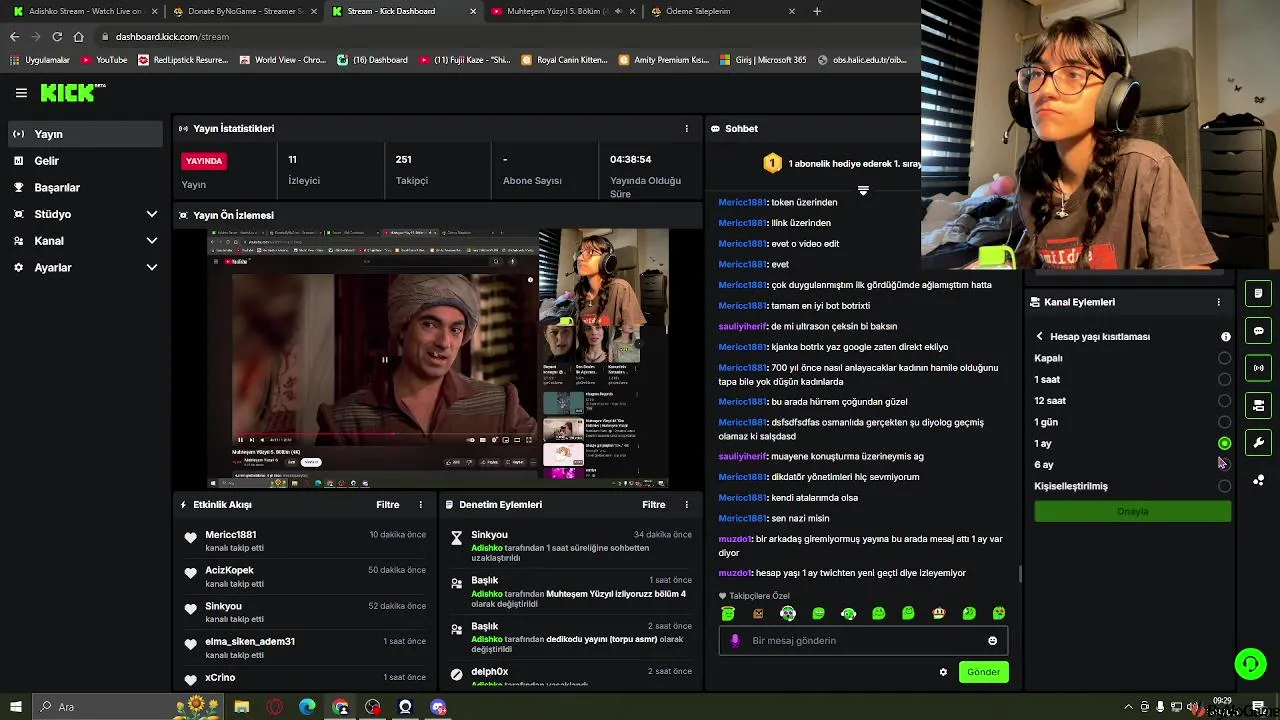
Task: Open Filtre for Etkinlik Akışı
Action: pos(388,505)
